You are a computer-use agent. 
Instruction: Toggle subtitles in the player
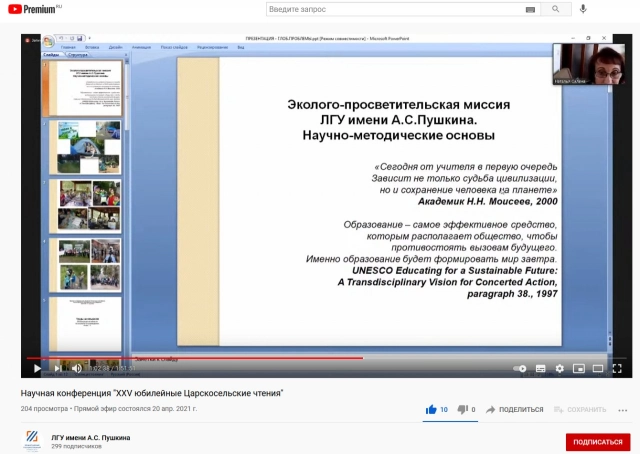(x=540, y=368)
